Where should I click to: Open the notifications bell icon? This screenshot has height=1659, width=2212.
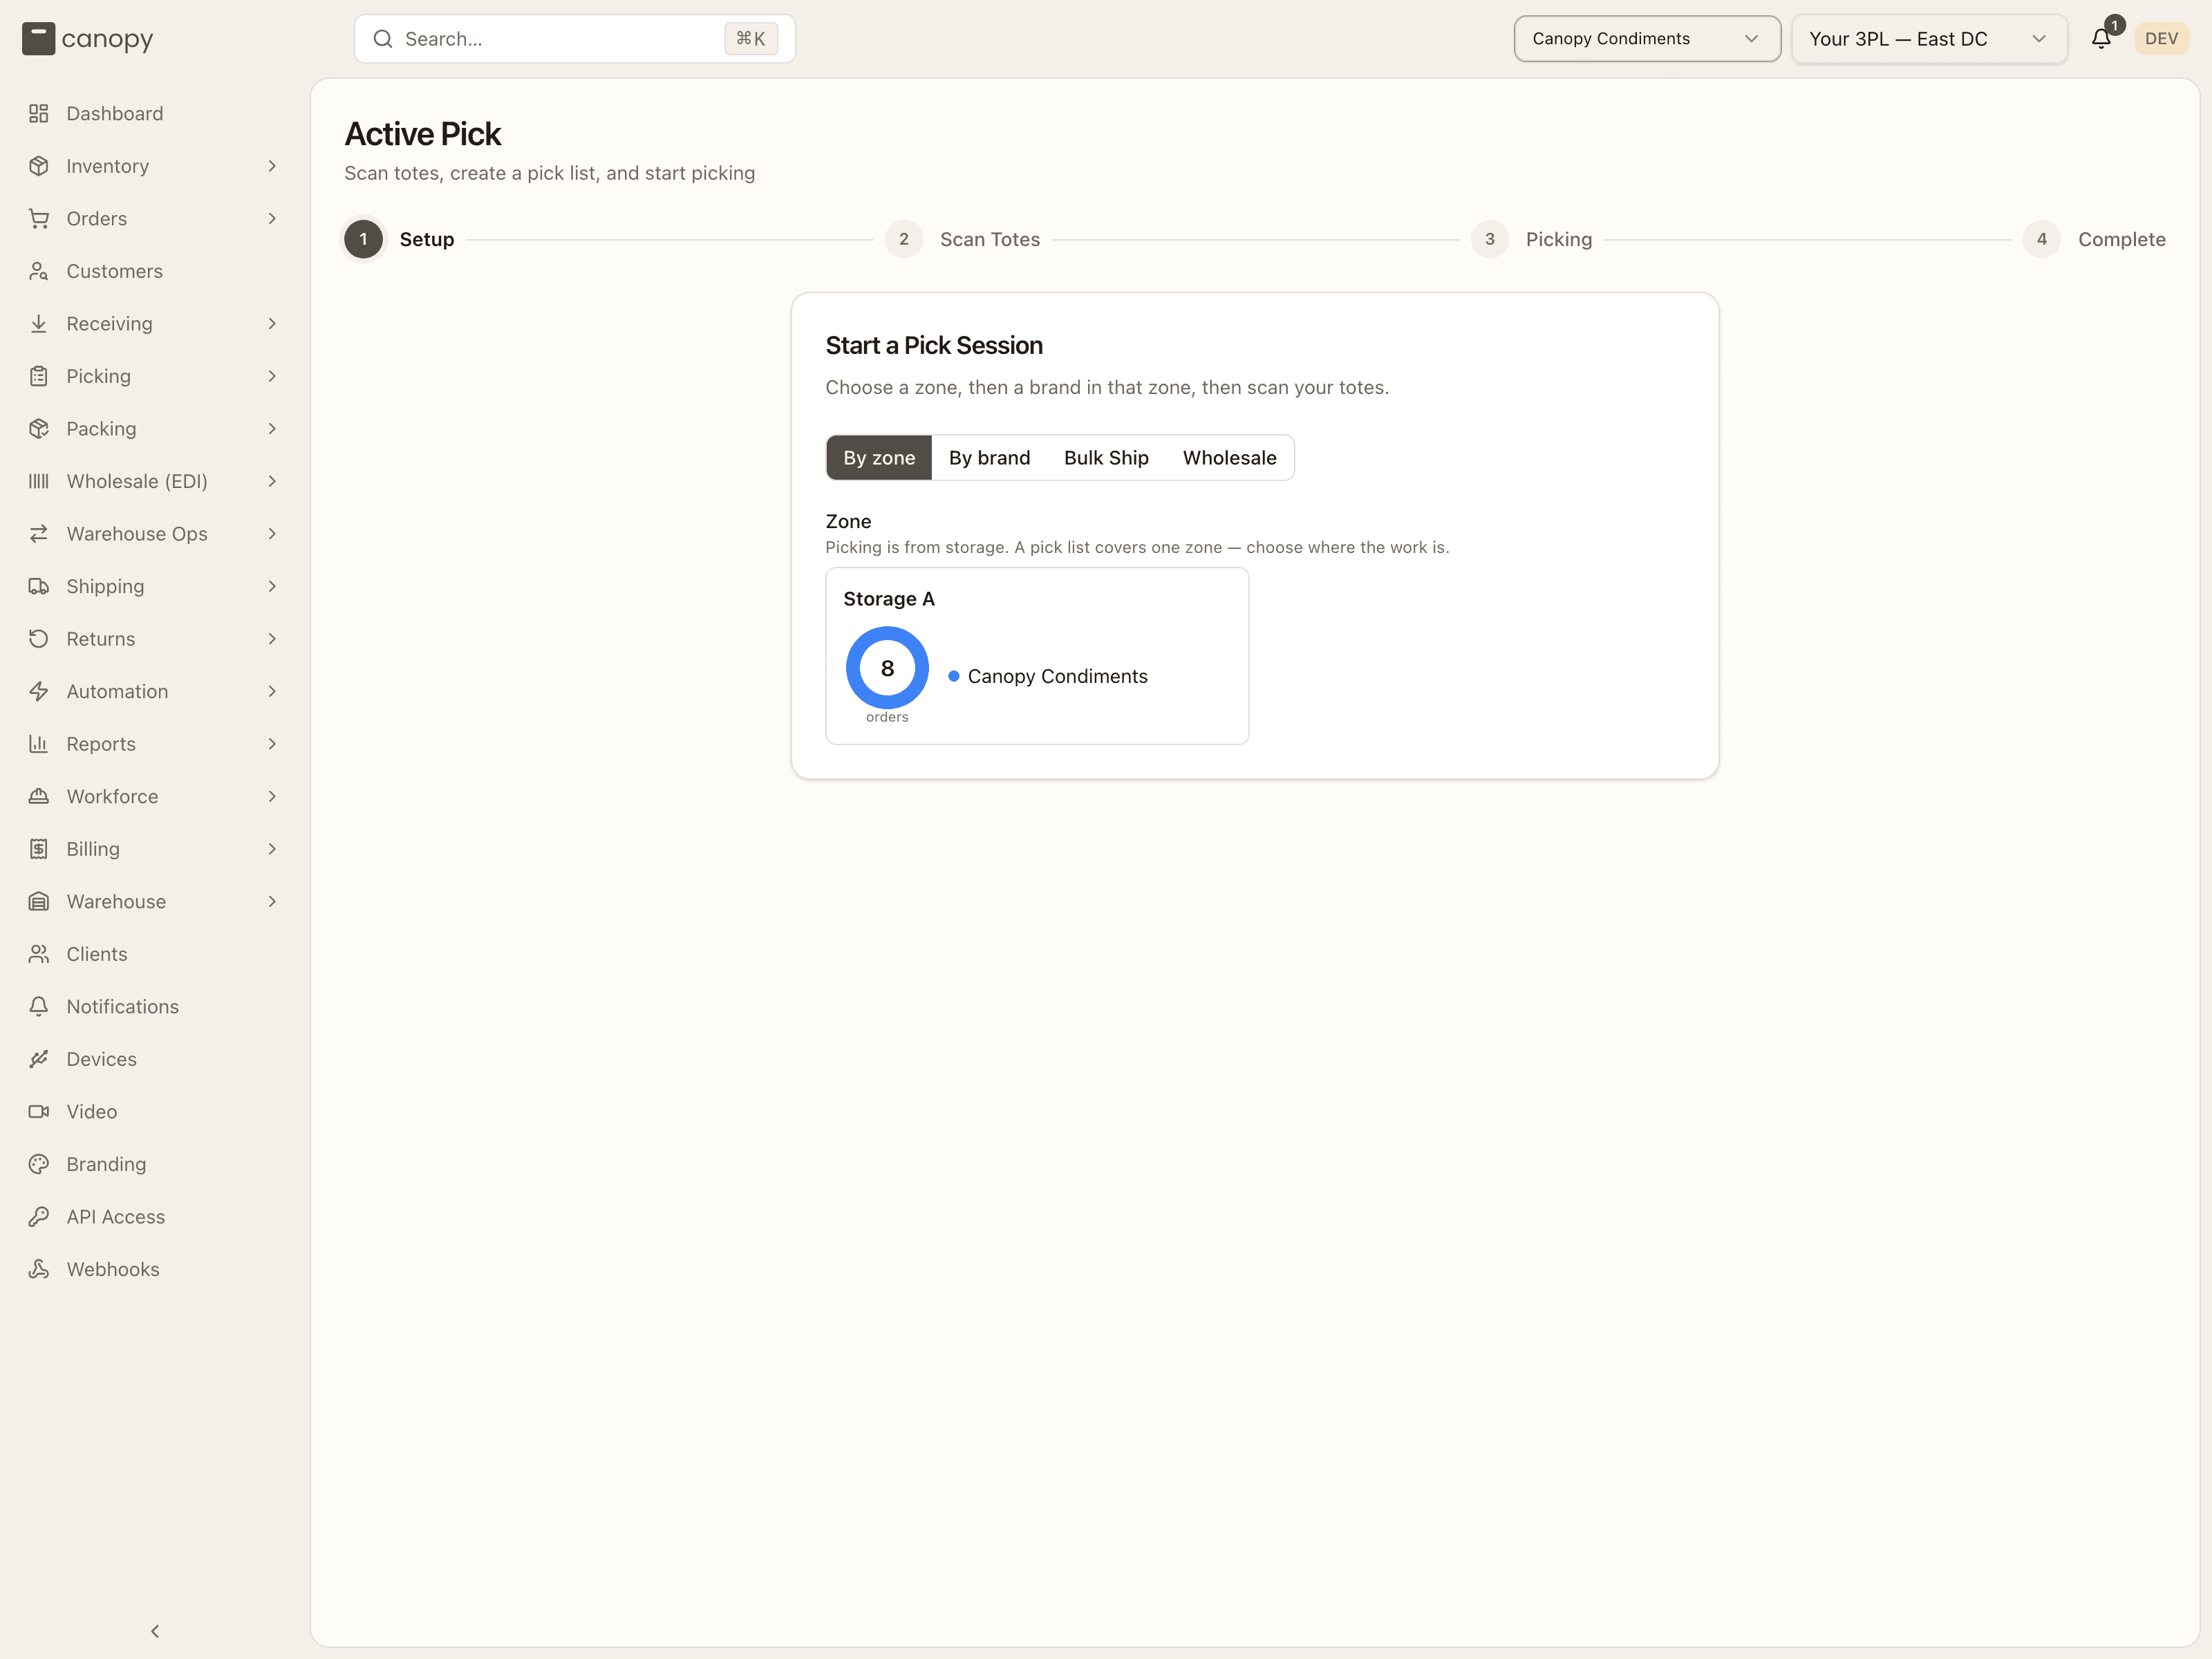[x=2101, y=39]
